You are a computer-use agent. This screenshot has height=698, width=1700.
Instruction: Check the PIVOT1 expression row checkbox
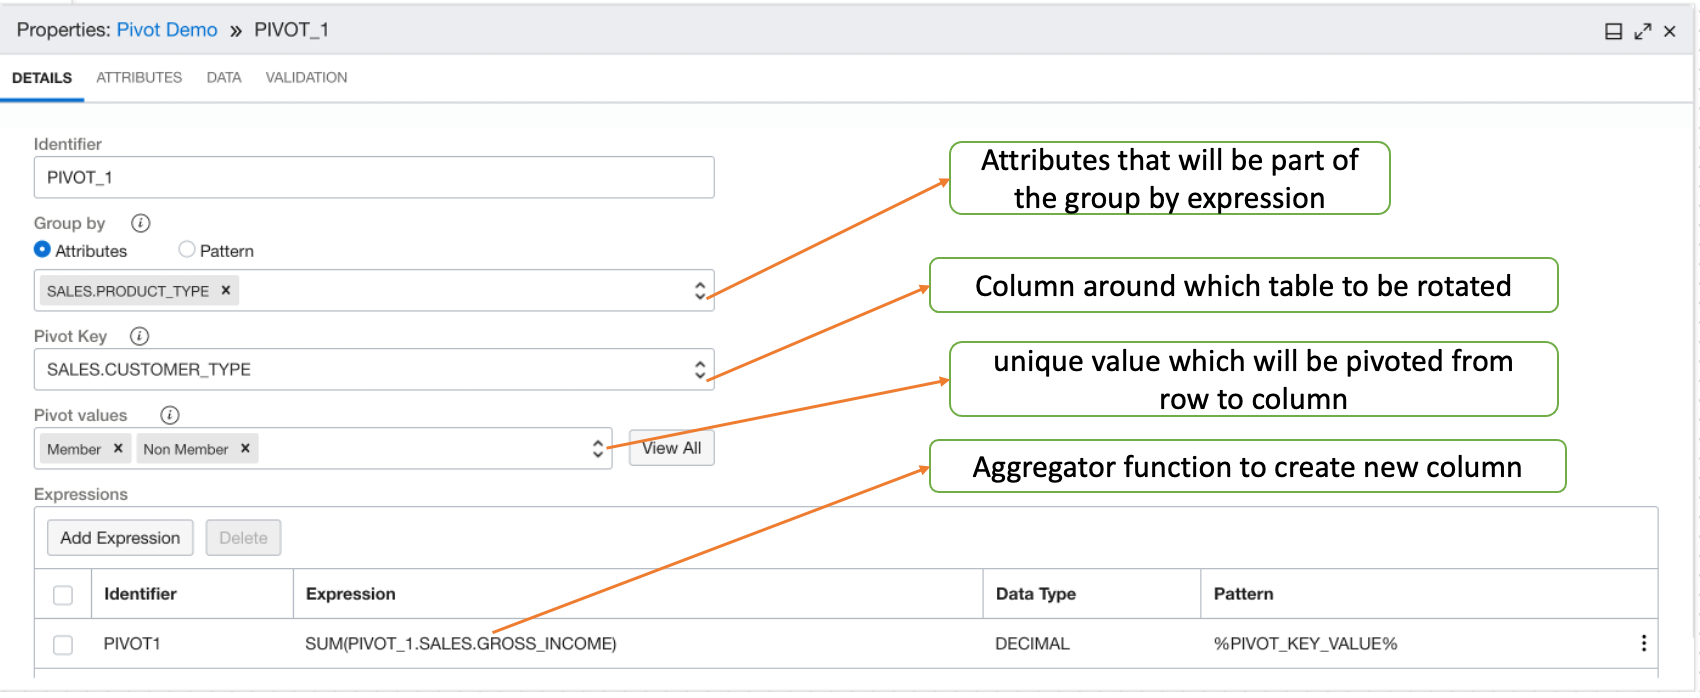click(63, 645)
